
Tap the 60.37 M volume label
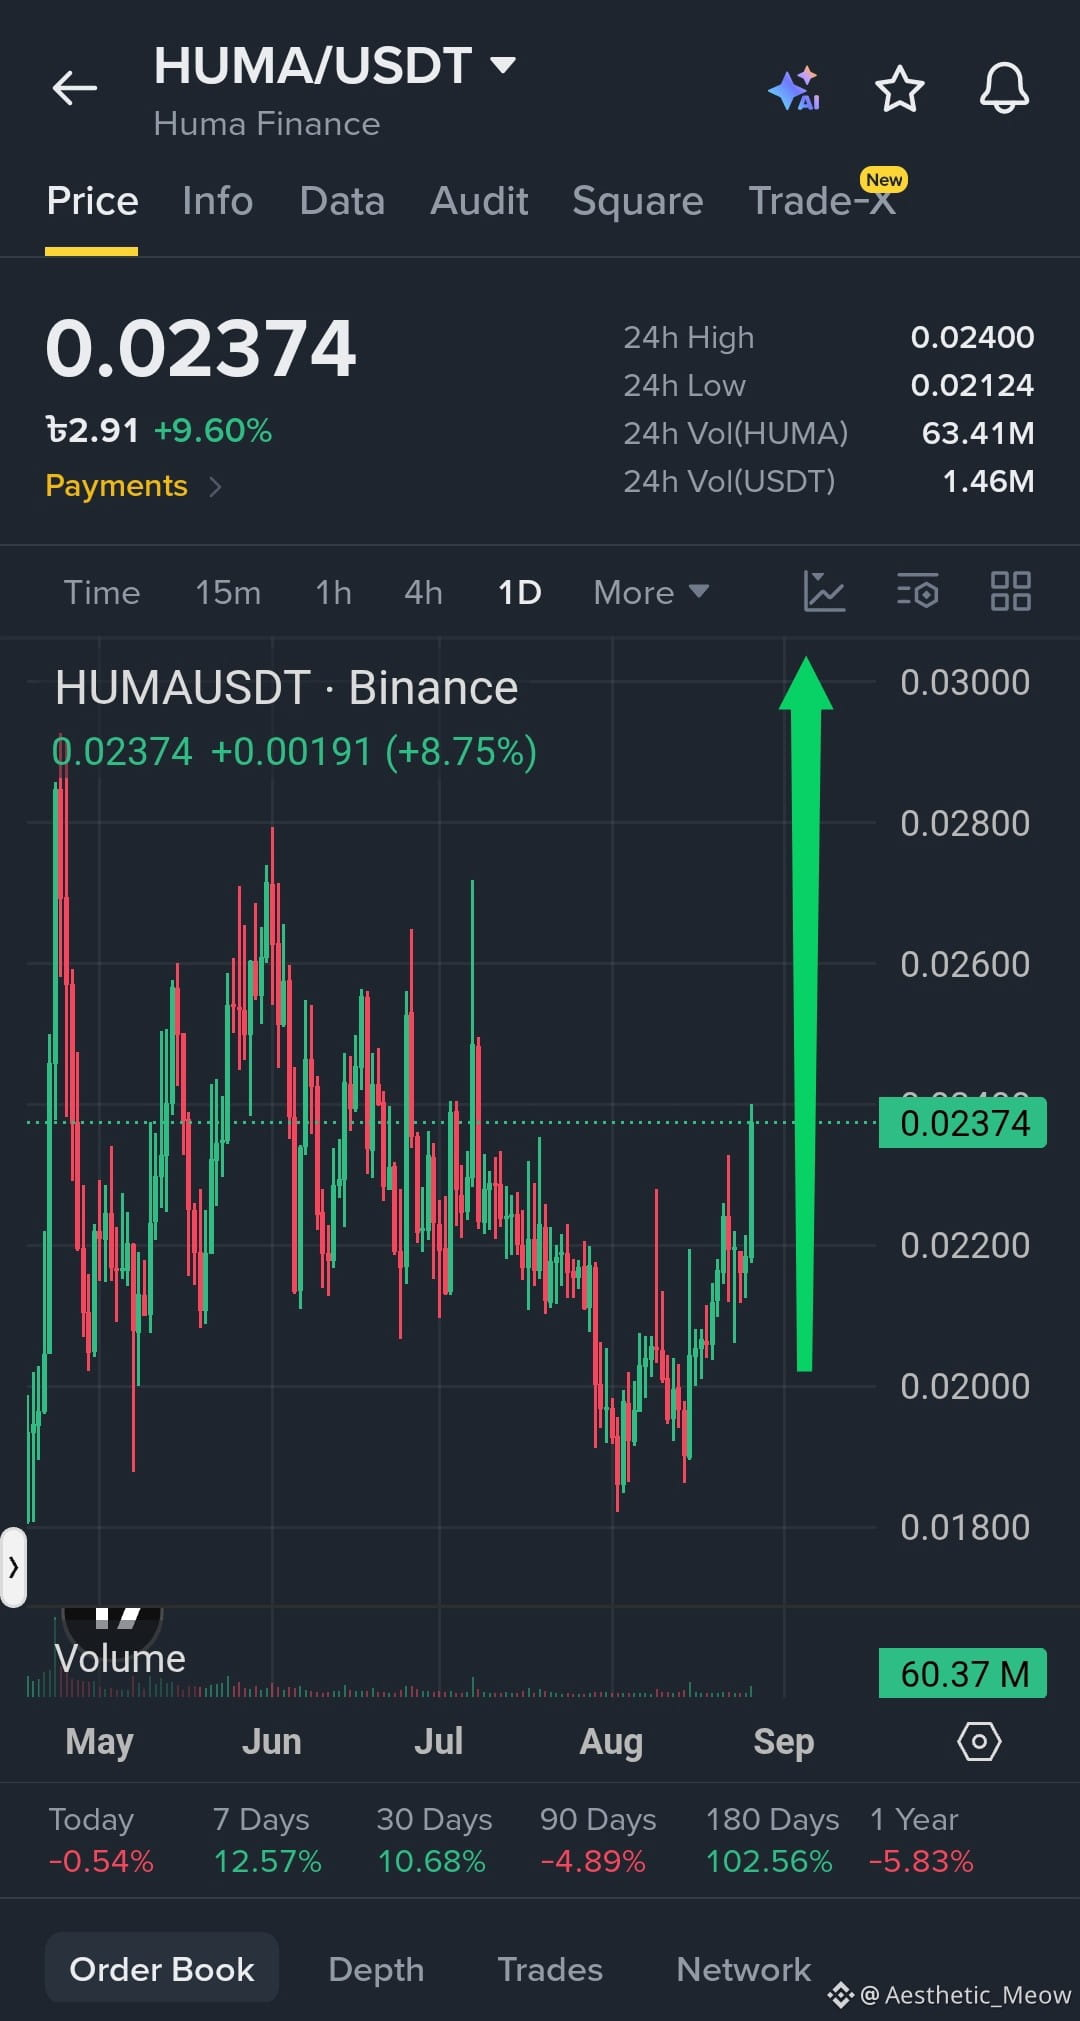pos(963,1674)
